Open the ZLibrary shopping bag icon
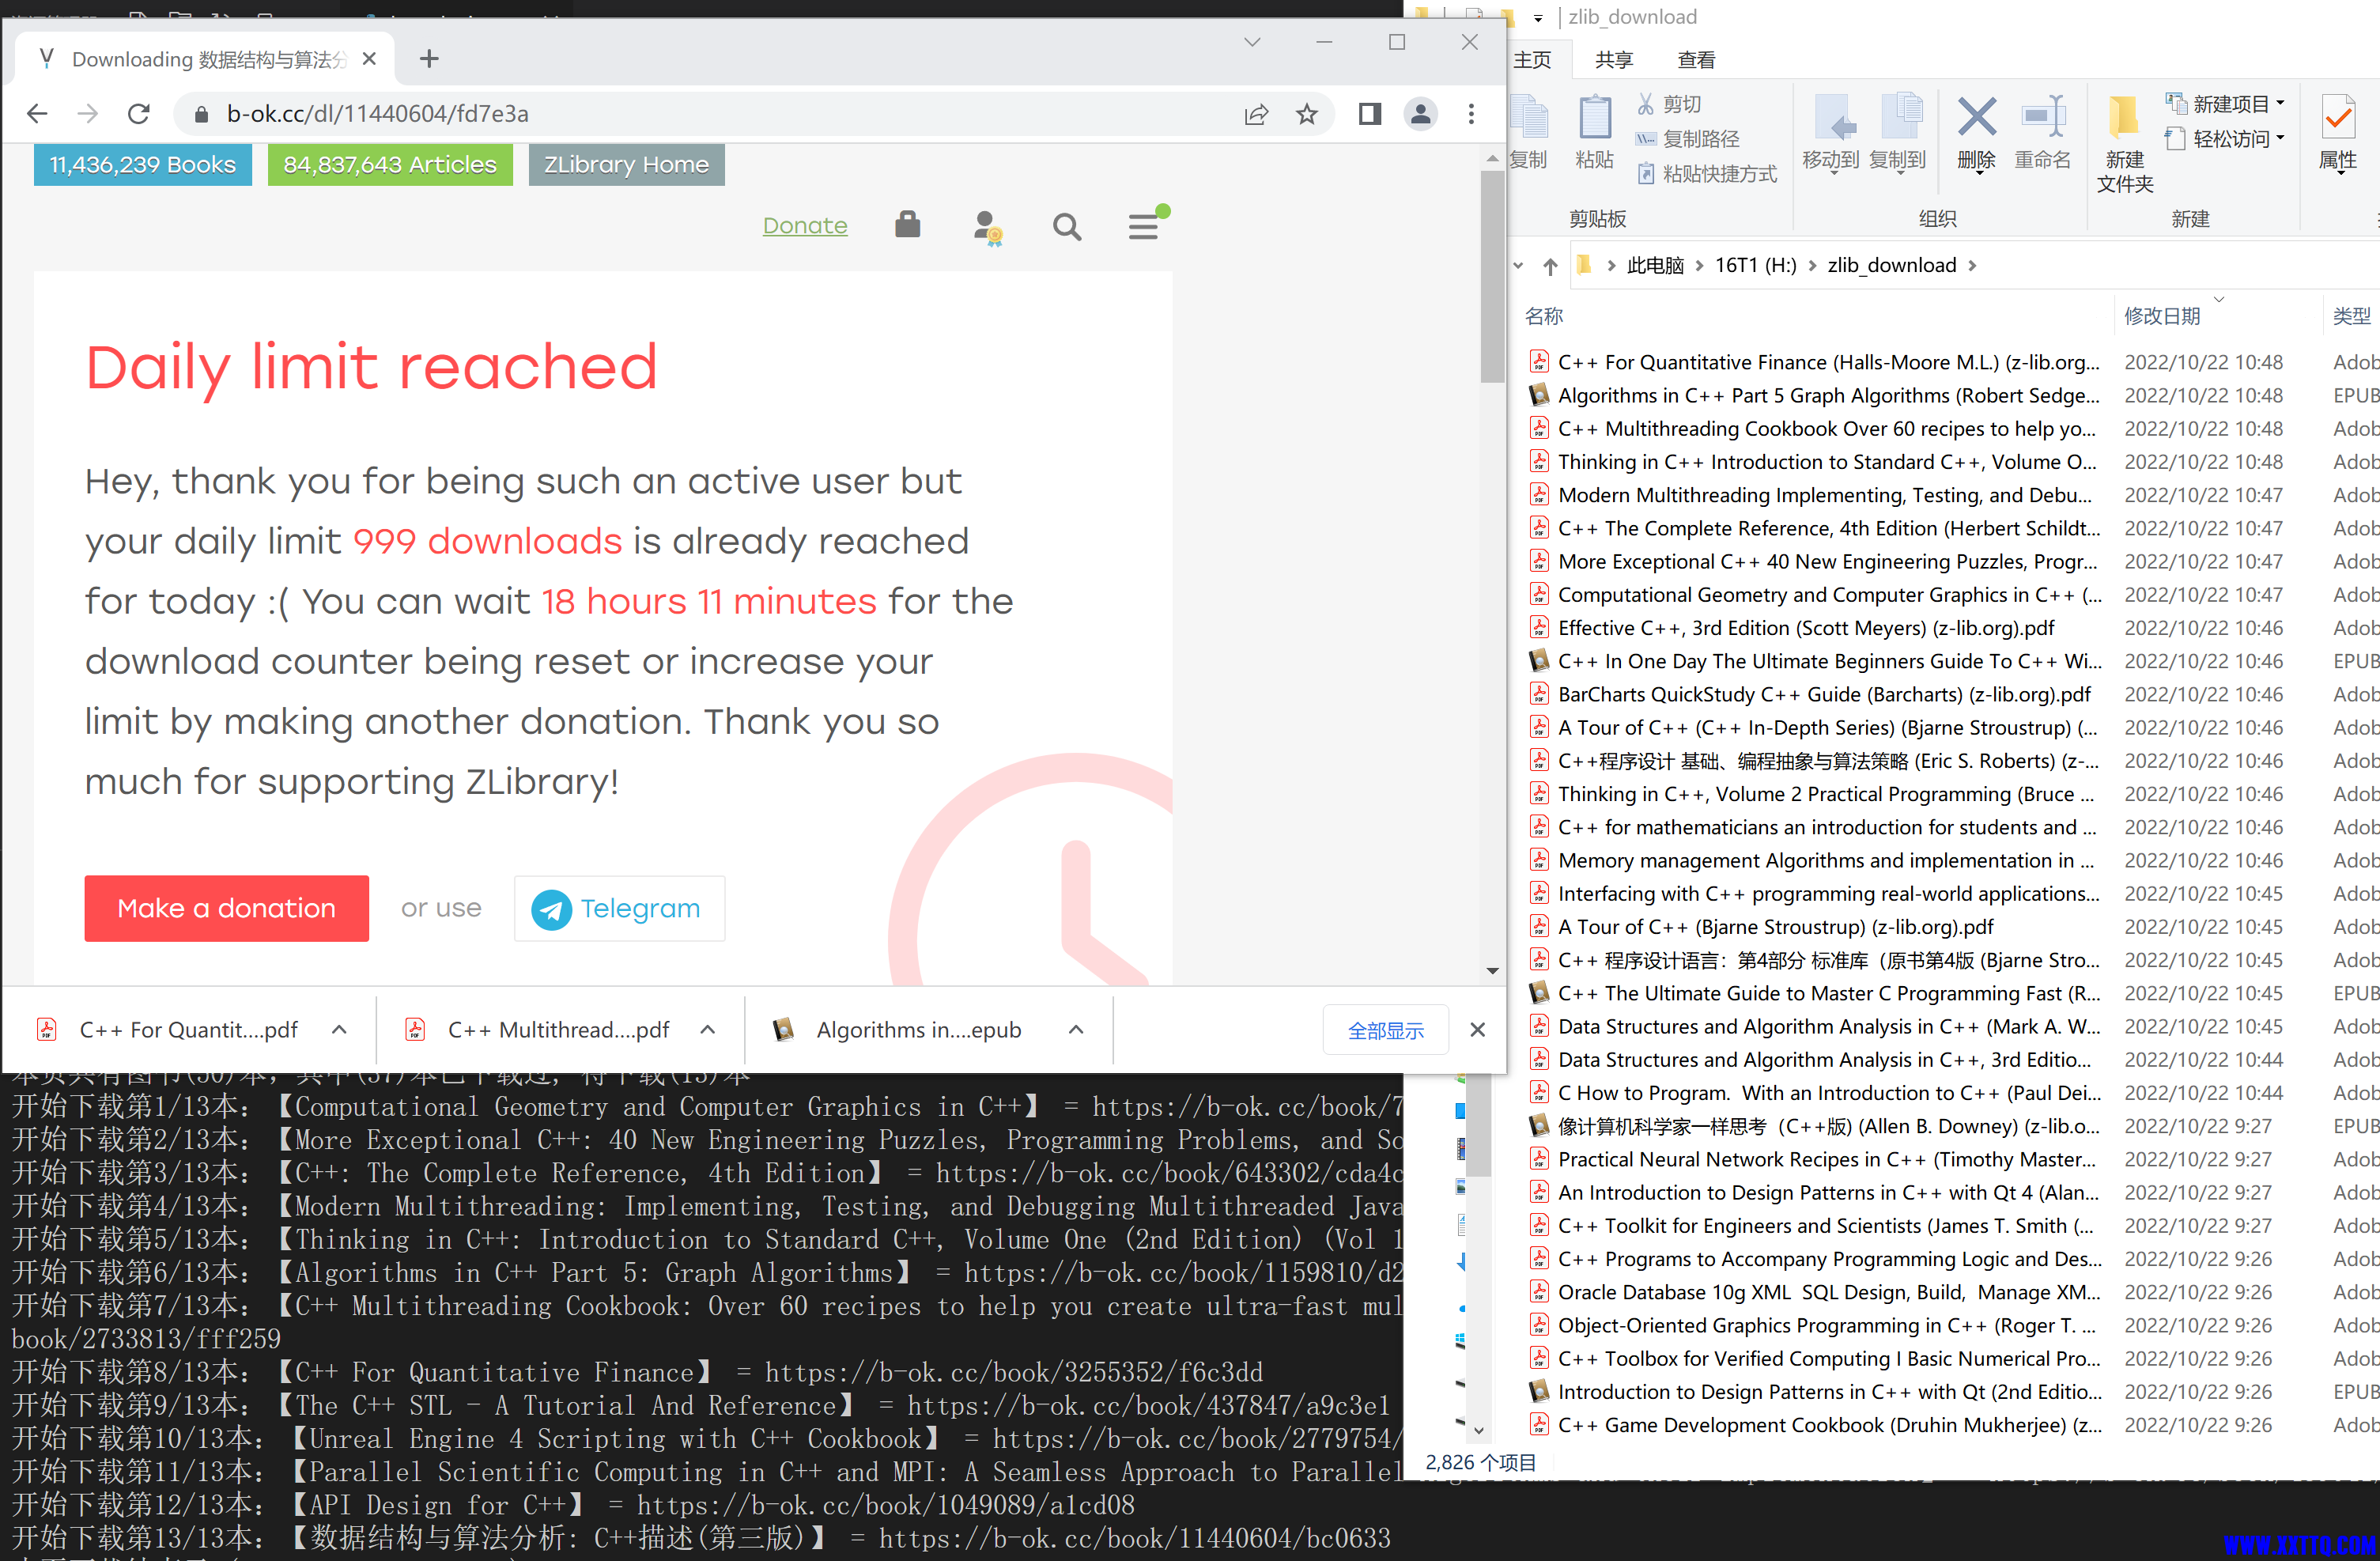Screen dimensions: 2380x1561 pos(908,224)
